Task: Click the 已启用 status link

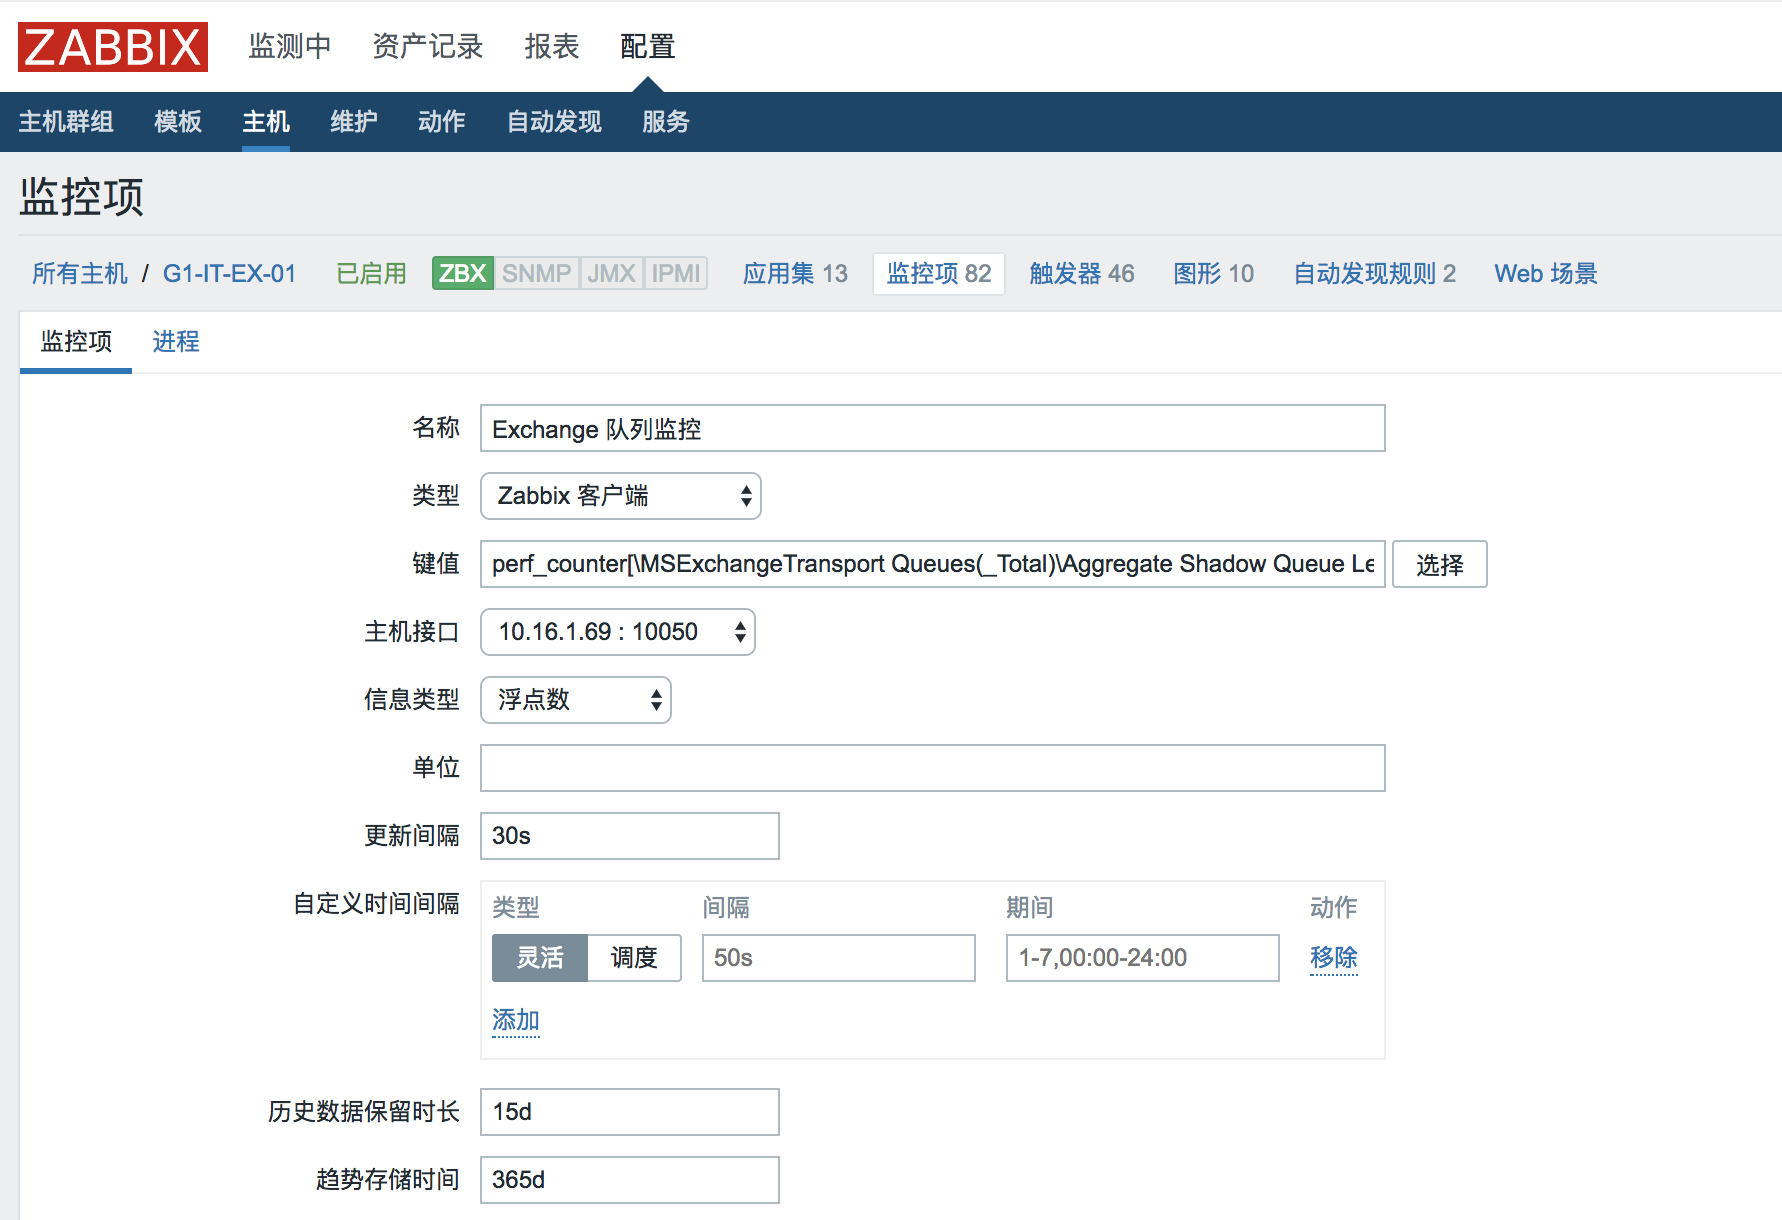Action: [x=371, y=274]
